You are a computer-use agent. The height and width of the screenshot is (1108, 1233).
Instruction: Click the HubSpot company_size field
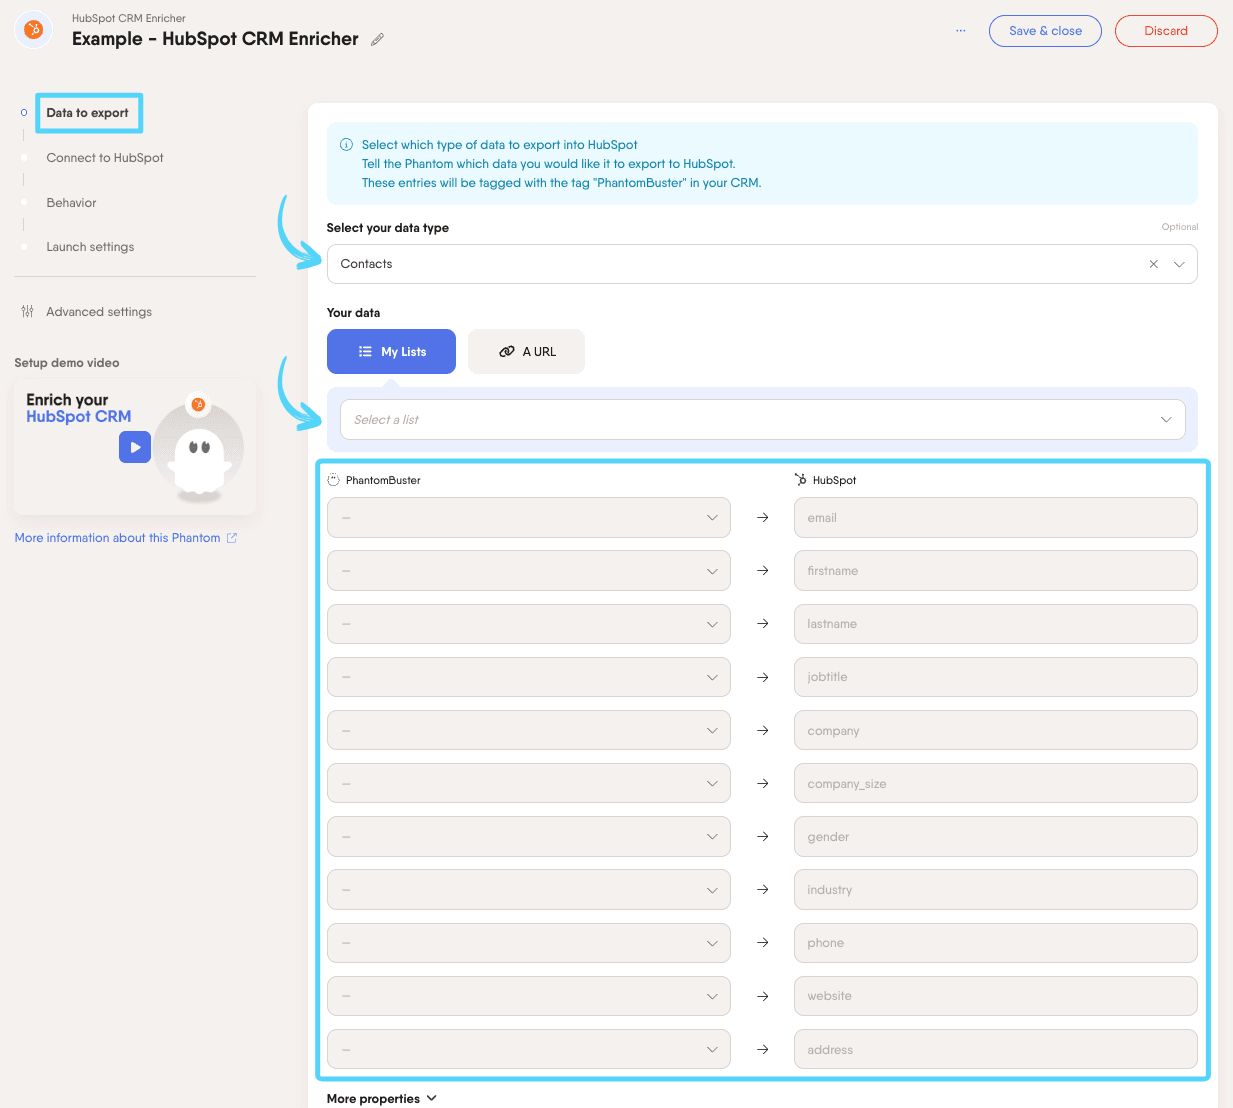pyautogui.click(x=996, y=784)
